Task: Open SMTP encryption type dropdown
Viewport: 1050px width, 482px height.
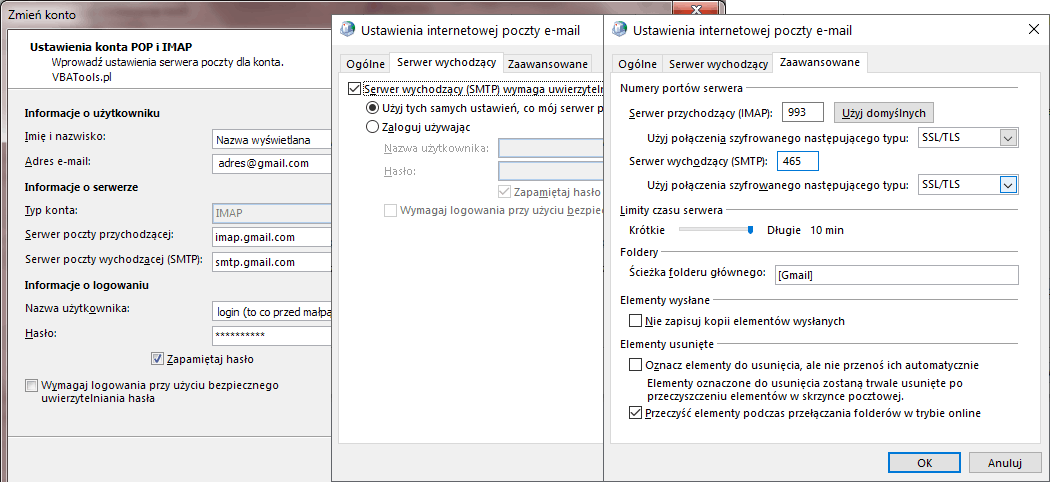Action: click(1008, 185)
